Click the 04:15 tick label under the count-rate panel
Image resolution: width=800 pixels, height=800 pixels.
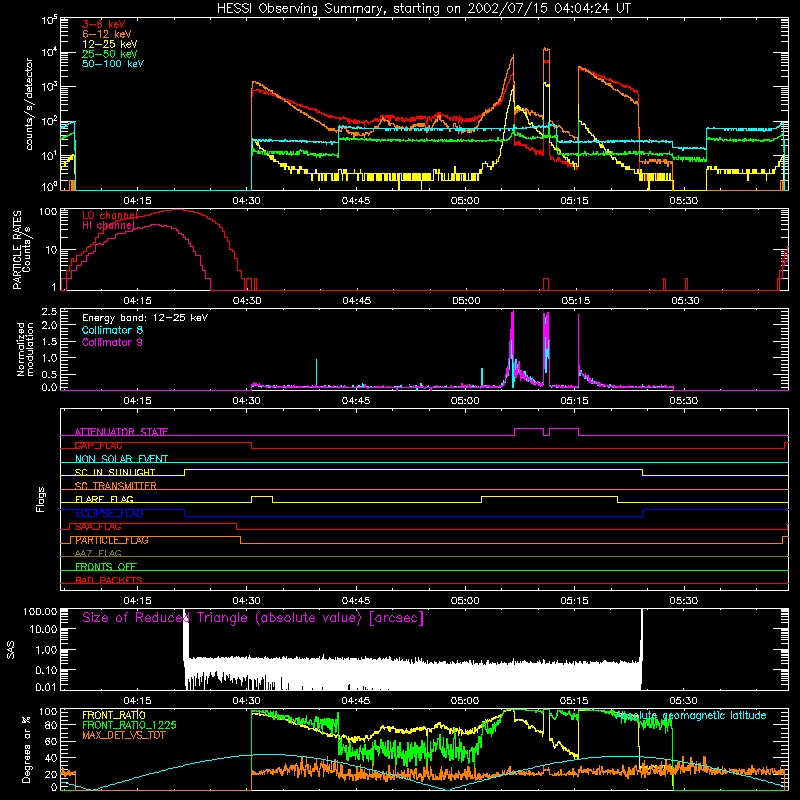[137, 201]
